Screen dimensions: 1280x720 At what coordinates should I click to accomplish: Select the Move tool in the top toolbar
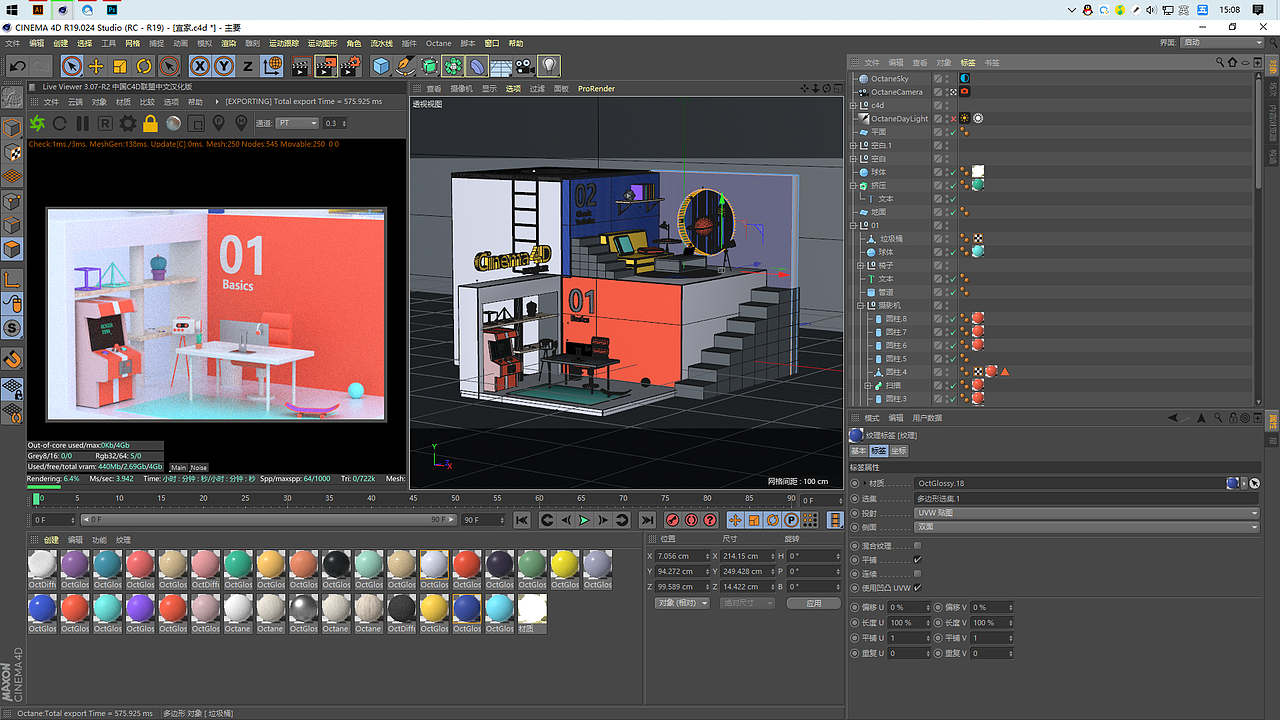point(96,66)
